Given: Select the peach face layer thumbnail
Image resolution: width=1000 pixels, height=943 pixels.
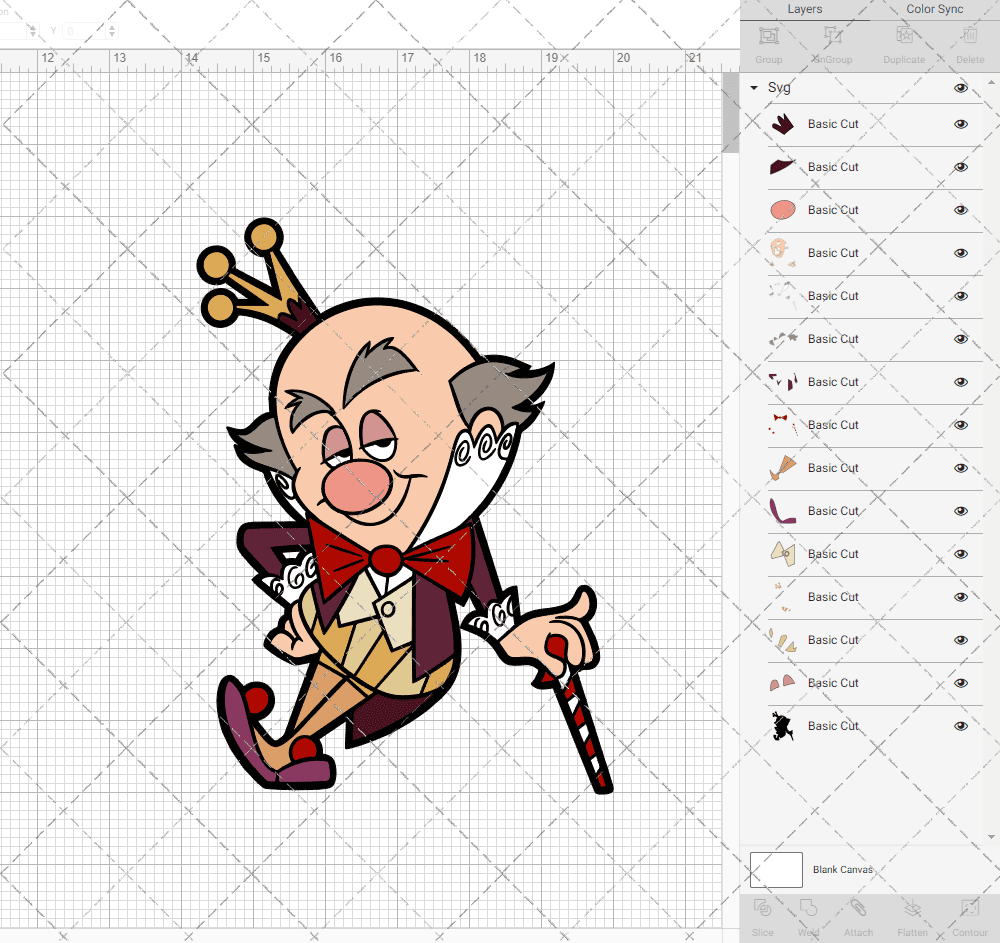Looking at the screenshot, I should [783, 252].
